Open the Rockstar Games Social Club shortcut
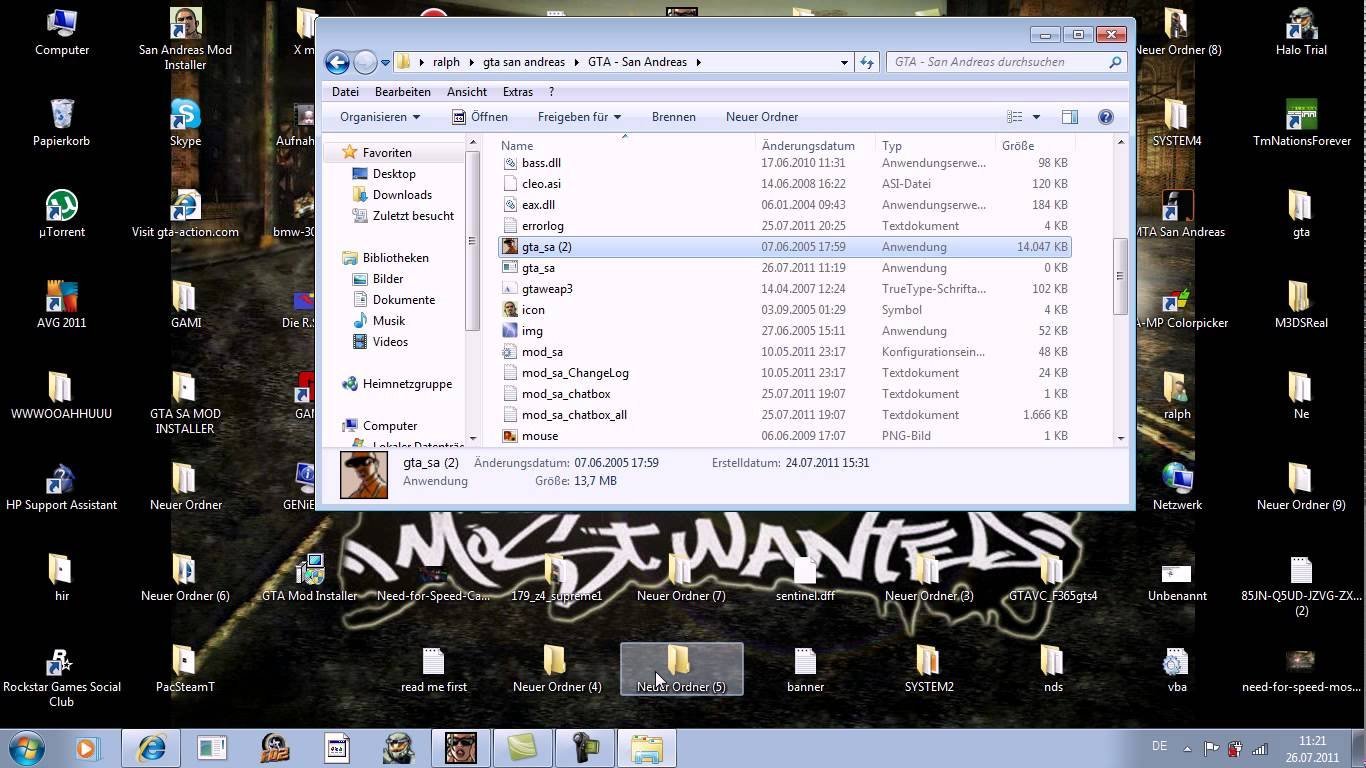Screen dimensions: 1366x768 click(62, 677)
